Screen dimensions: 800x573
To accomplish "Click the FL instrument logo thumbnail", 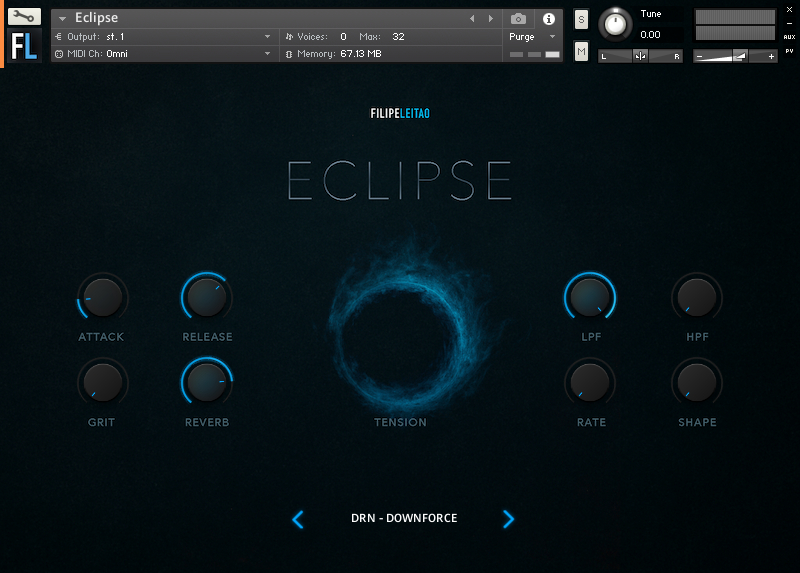I will point(24,45).
